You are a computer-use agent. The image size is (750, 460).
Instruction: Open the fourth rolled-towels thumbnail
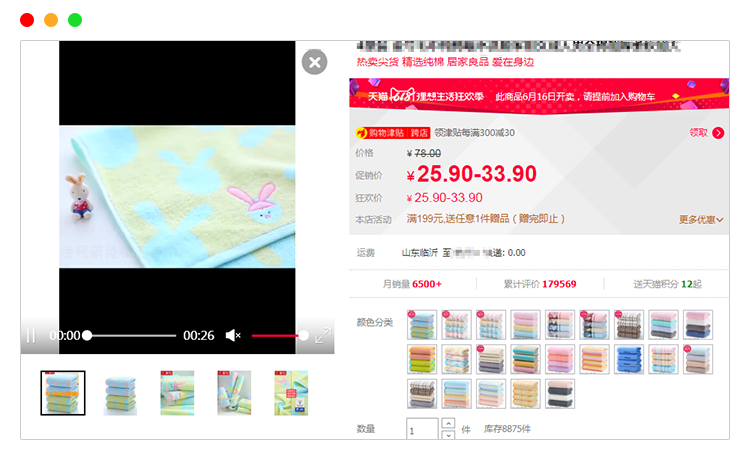[x=234, y=393]
